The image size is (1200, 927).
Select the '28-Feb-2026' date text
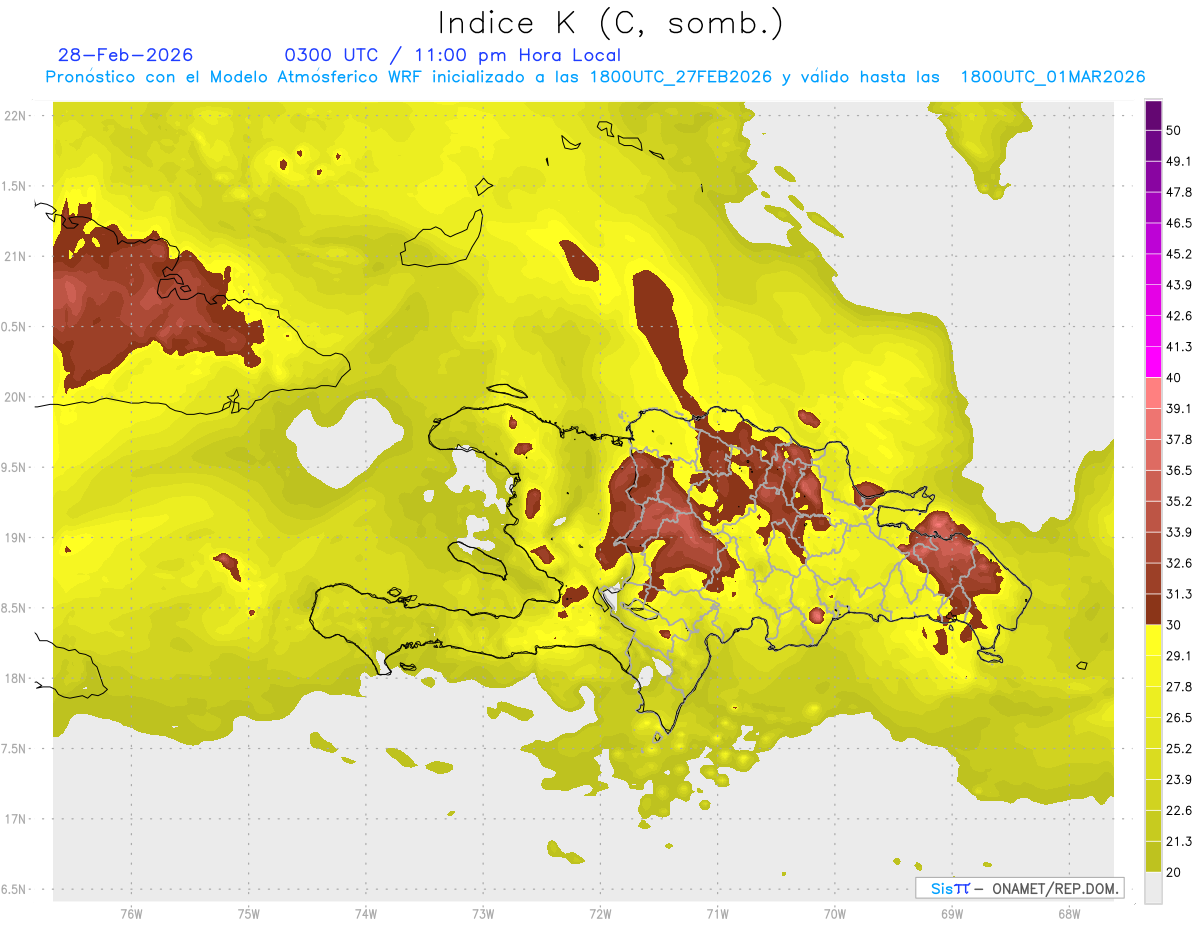coord(125,55)
